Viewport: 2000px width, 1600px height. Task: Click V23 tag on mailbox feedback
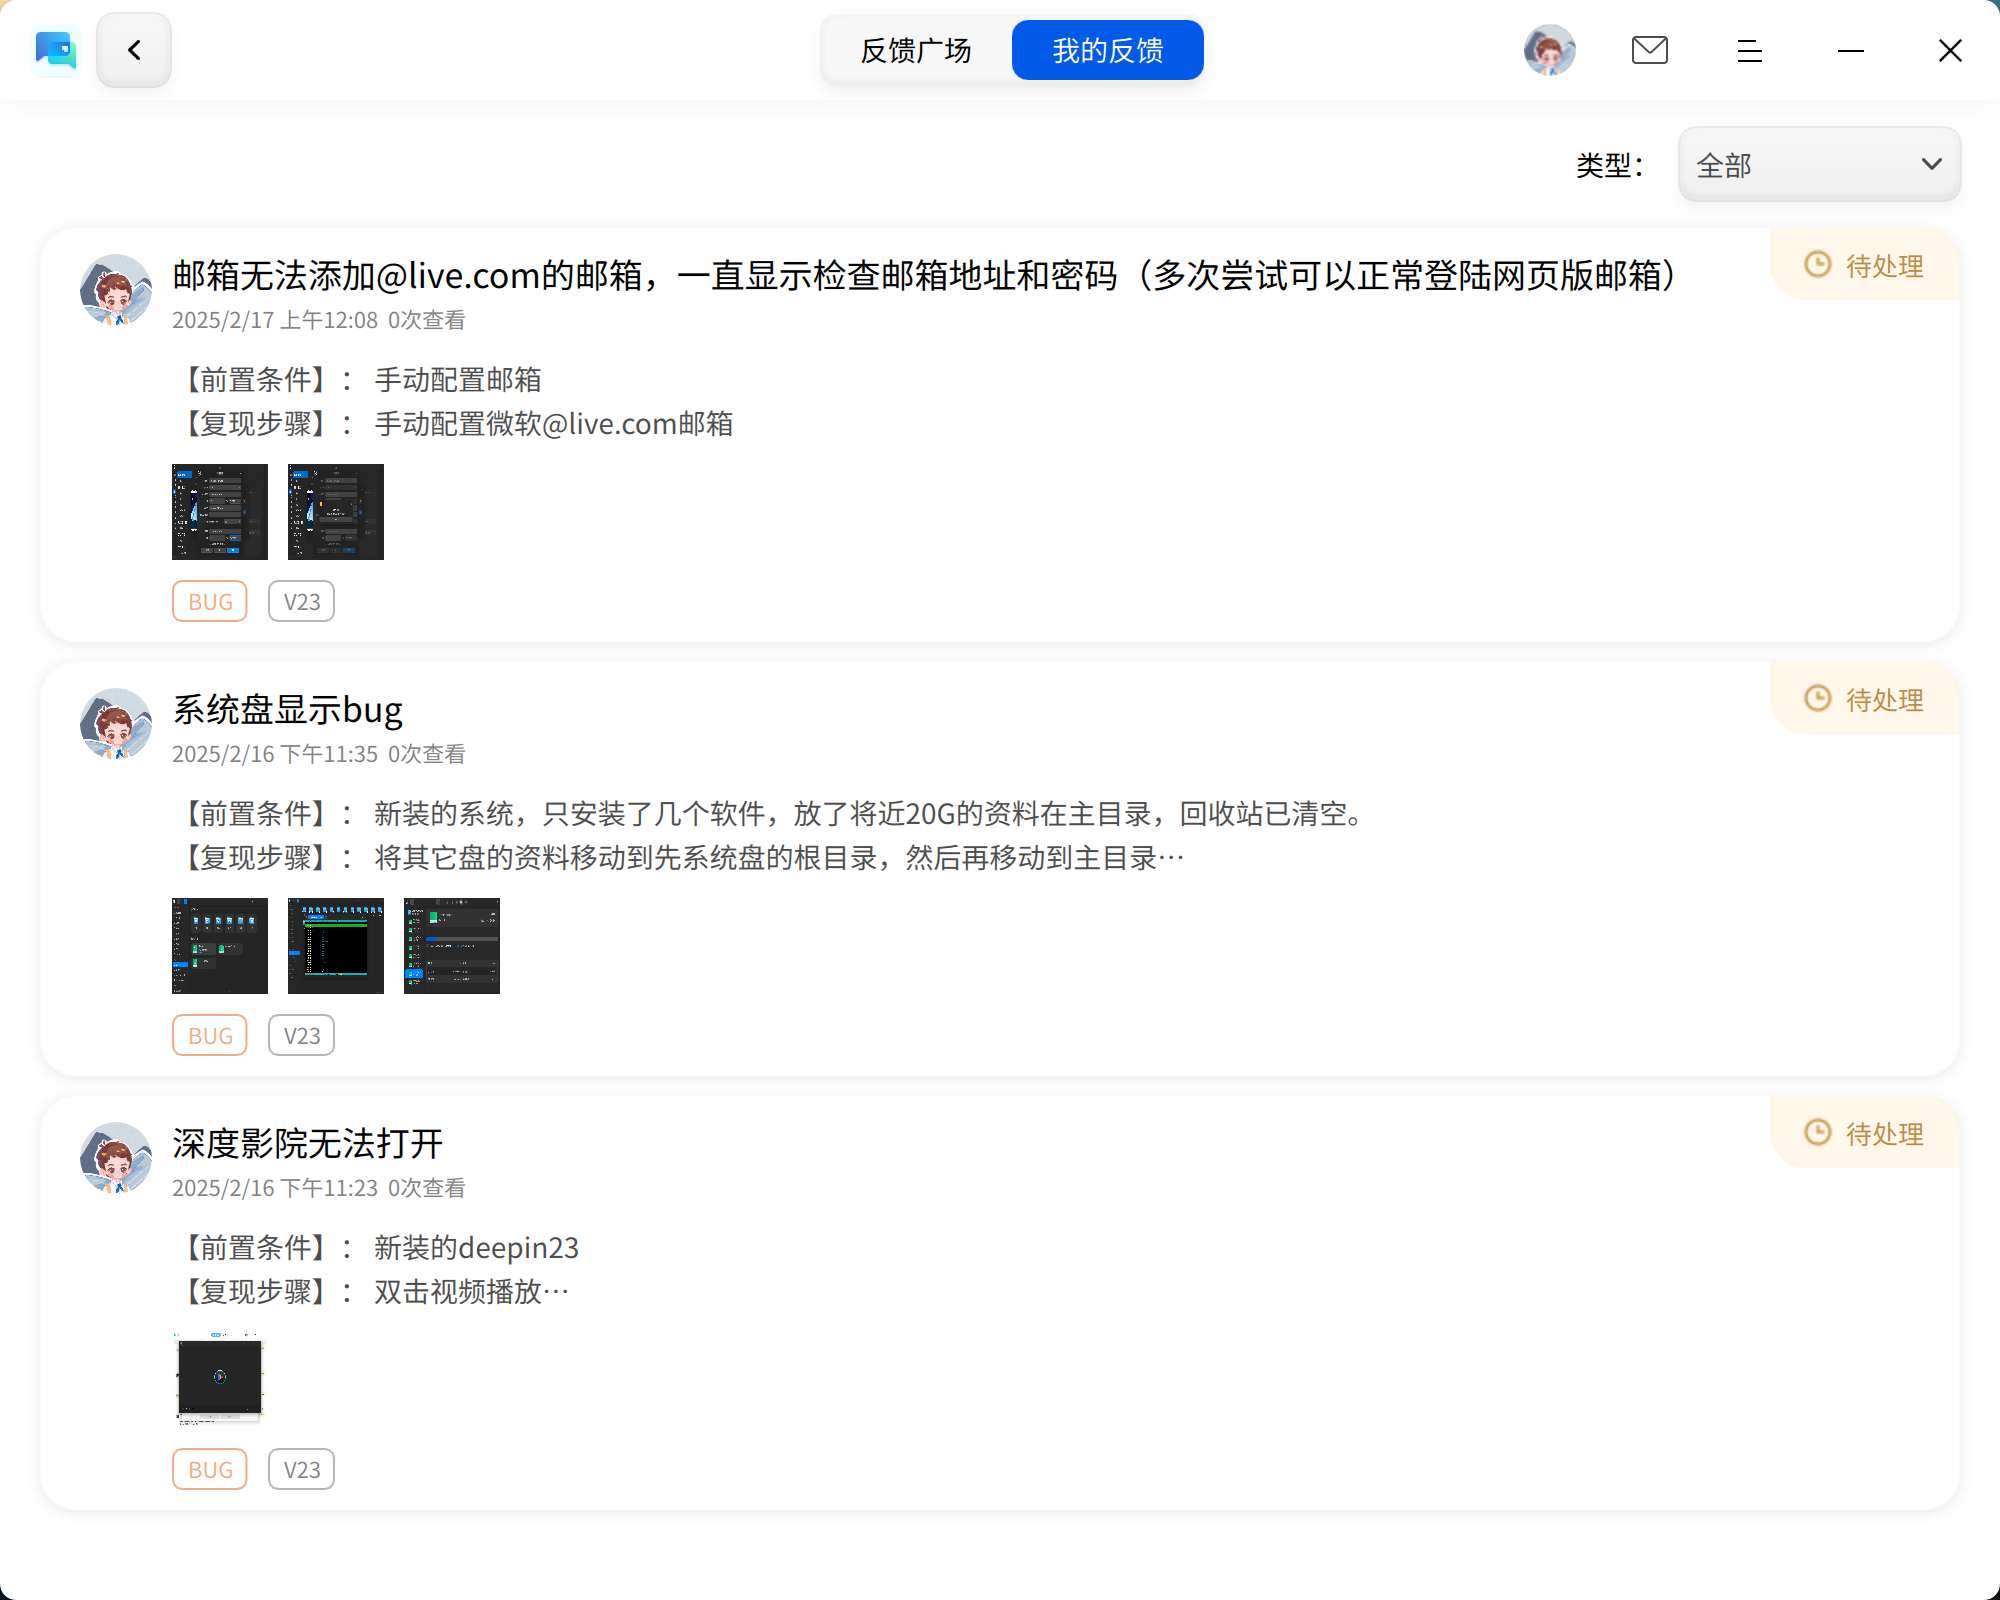click(x=302, y=602)
